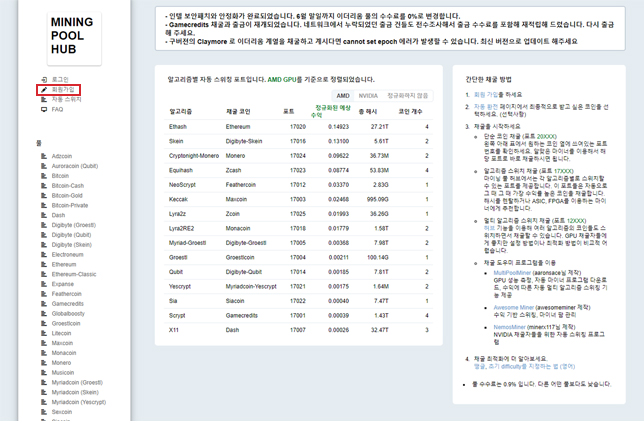Click the chart icon next to Auroracoin (Qubit)
This screenshot has height=423, width=644.
(x=44, y=166)
